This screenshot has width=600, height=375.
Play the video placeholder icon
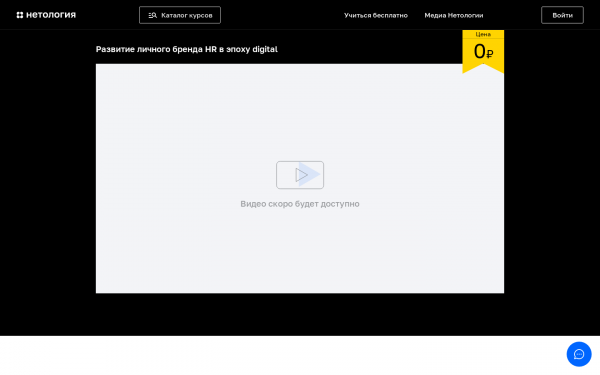point(300,175)
